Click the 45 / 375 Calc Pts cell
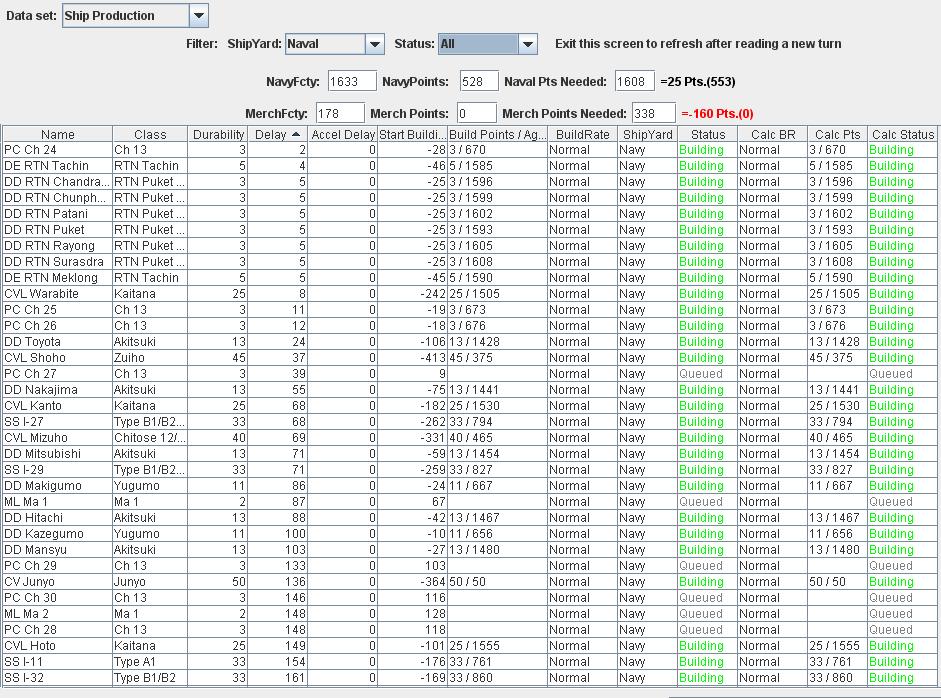The image size is (941, 698). (838, 358)
